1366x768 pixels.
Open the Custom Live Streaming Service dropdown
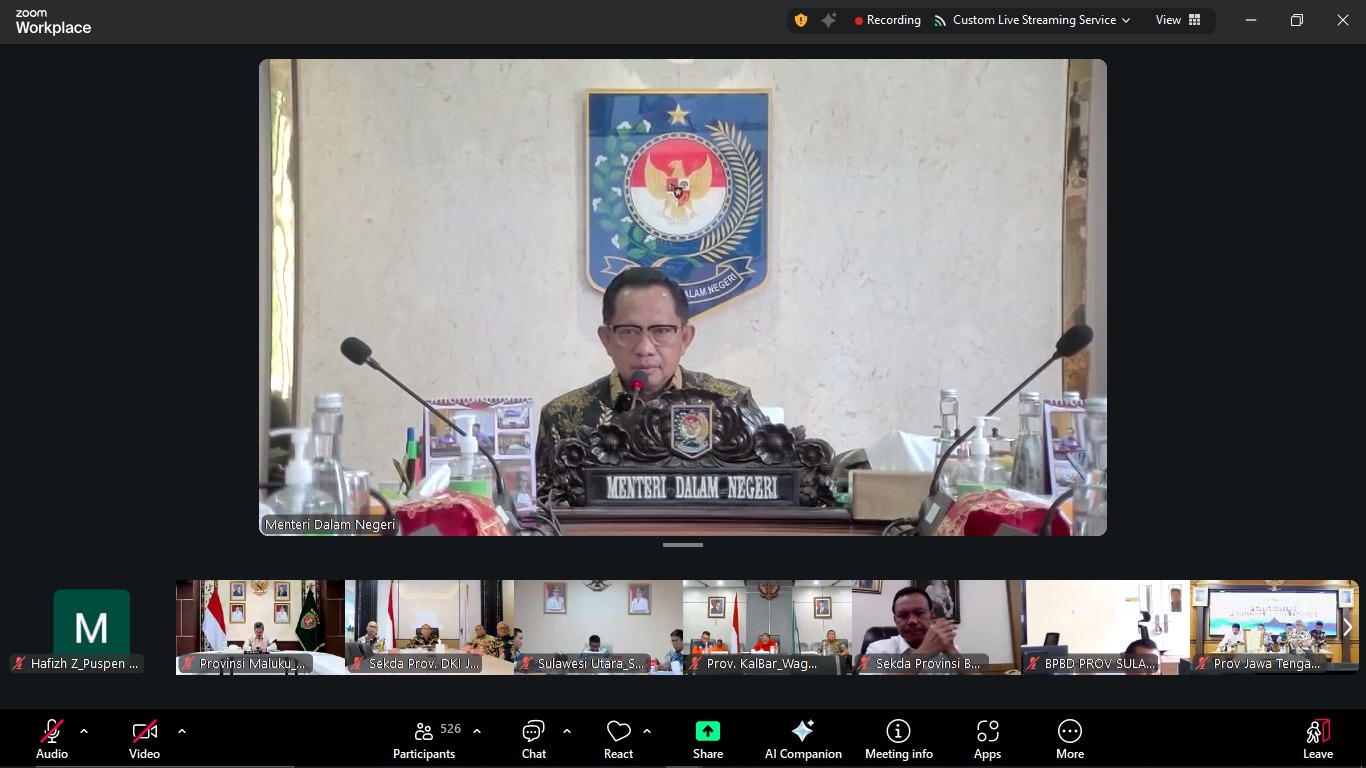1035,19
